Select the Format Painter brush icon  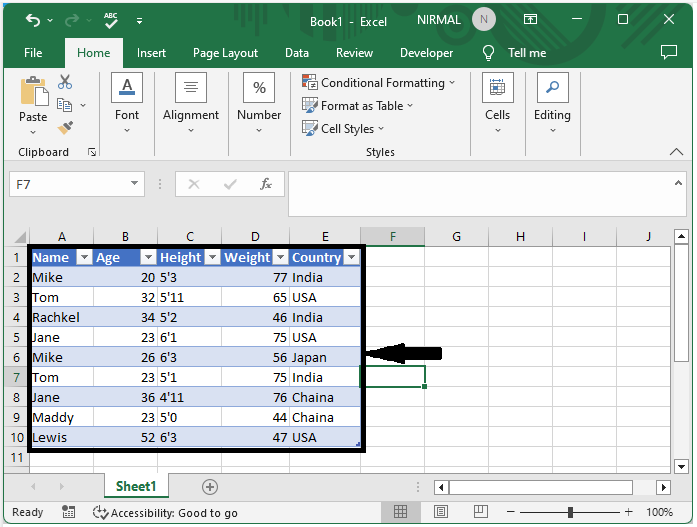point(65,128)
